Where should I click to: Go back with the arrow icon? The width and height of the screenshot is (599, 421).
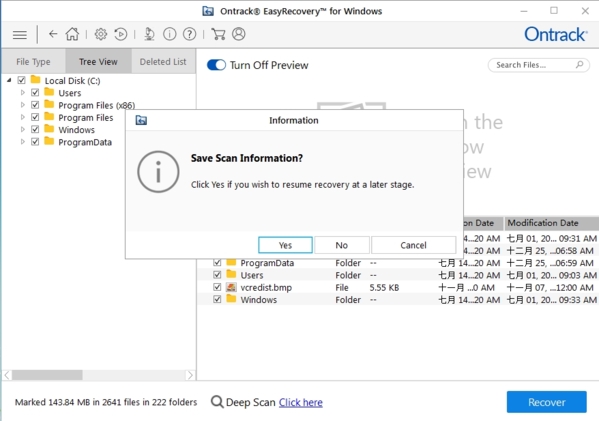53,34
